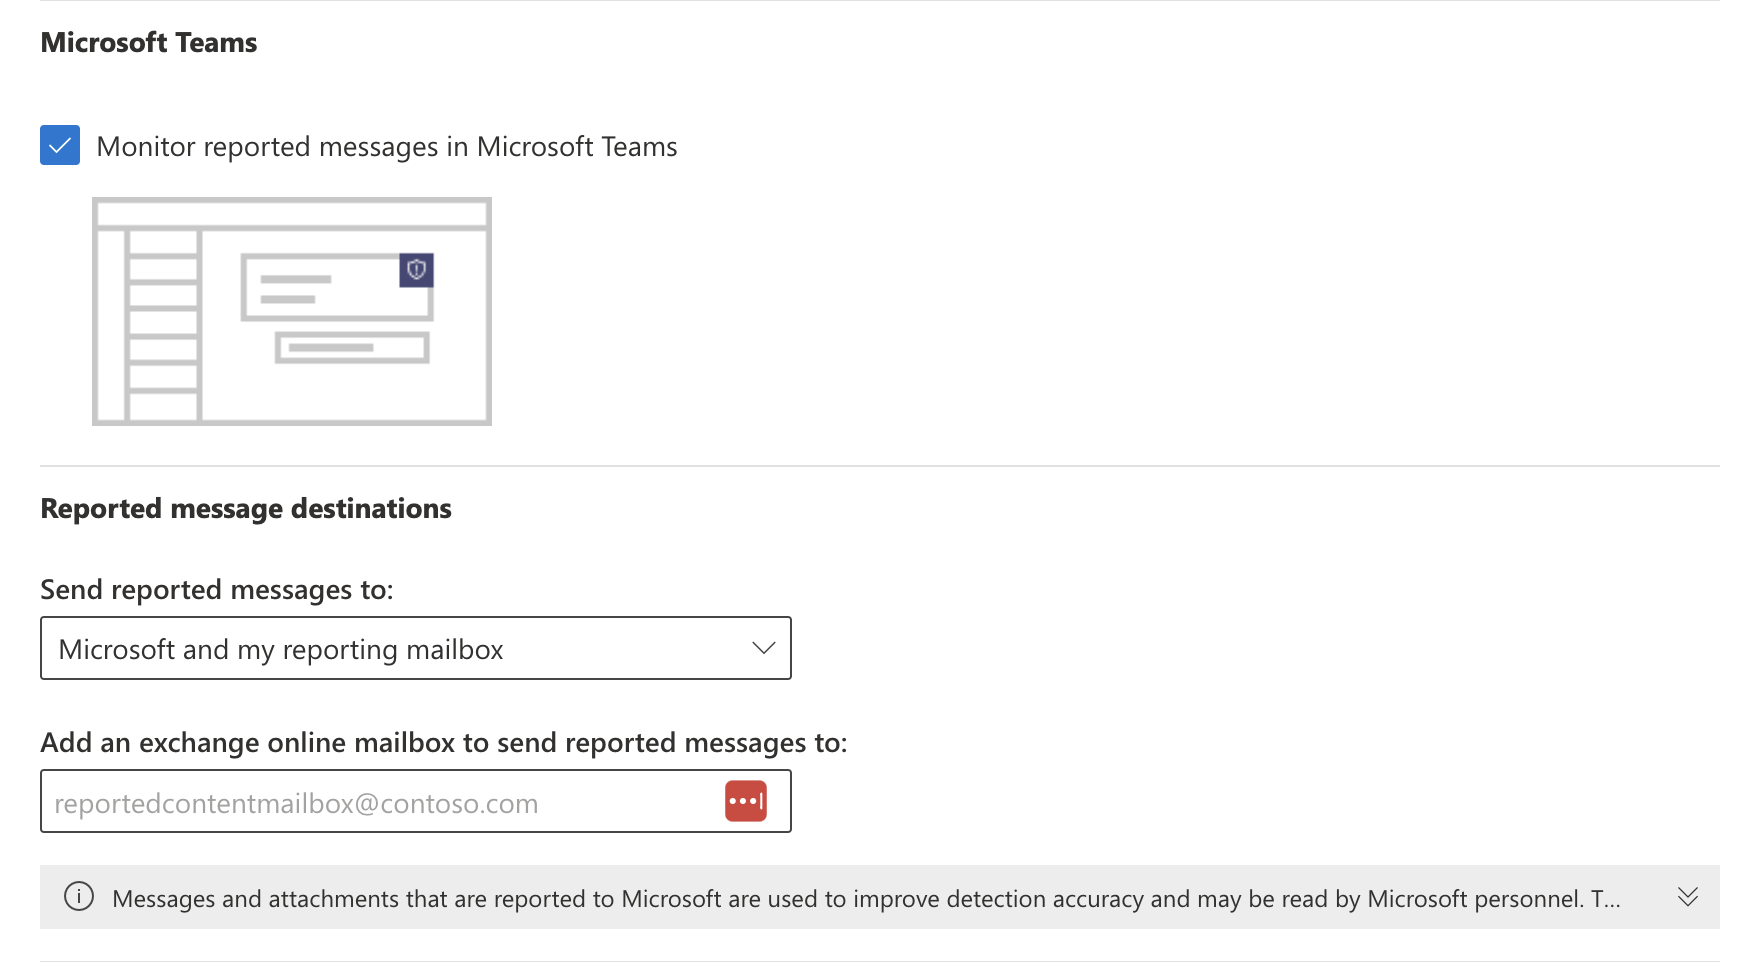Image resolution: width=1758 pixels, height=962 pixels.
Task: Click the shield icon in the Teams preview illustration
Action: coord(416,271)
